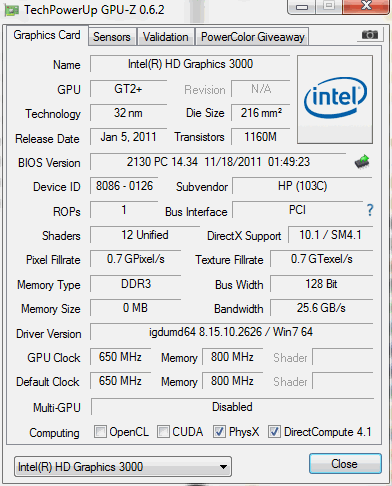The height and width of the screenshot is (486, 392).
Task: Uncheck the PhysX checkbox
Action: (219, 432)
